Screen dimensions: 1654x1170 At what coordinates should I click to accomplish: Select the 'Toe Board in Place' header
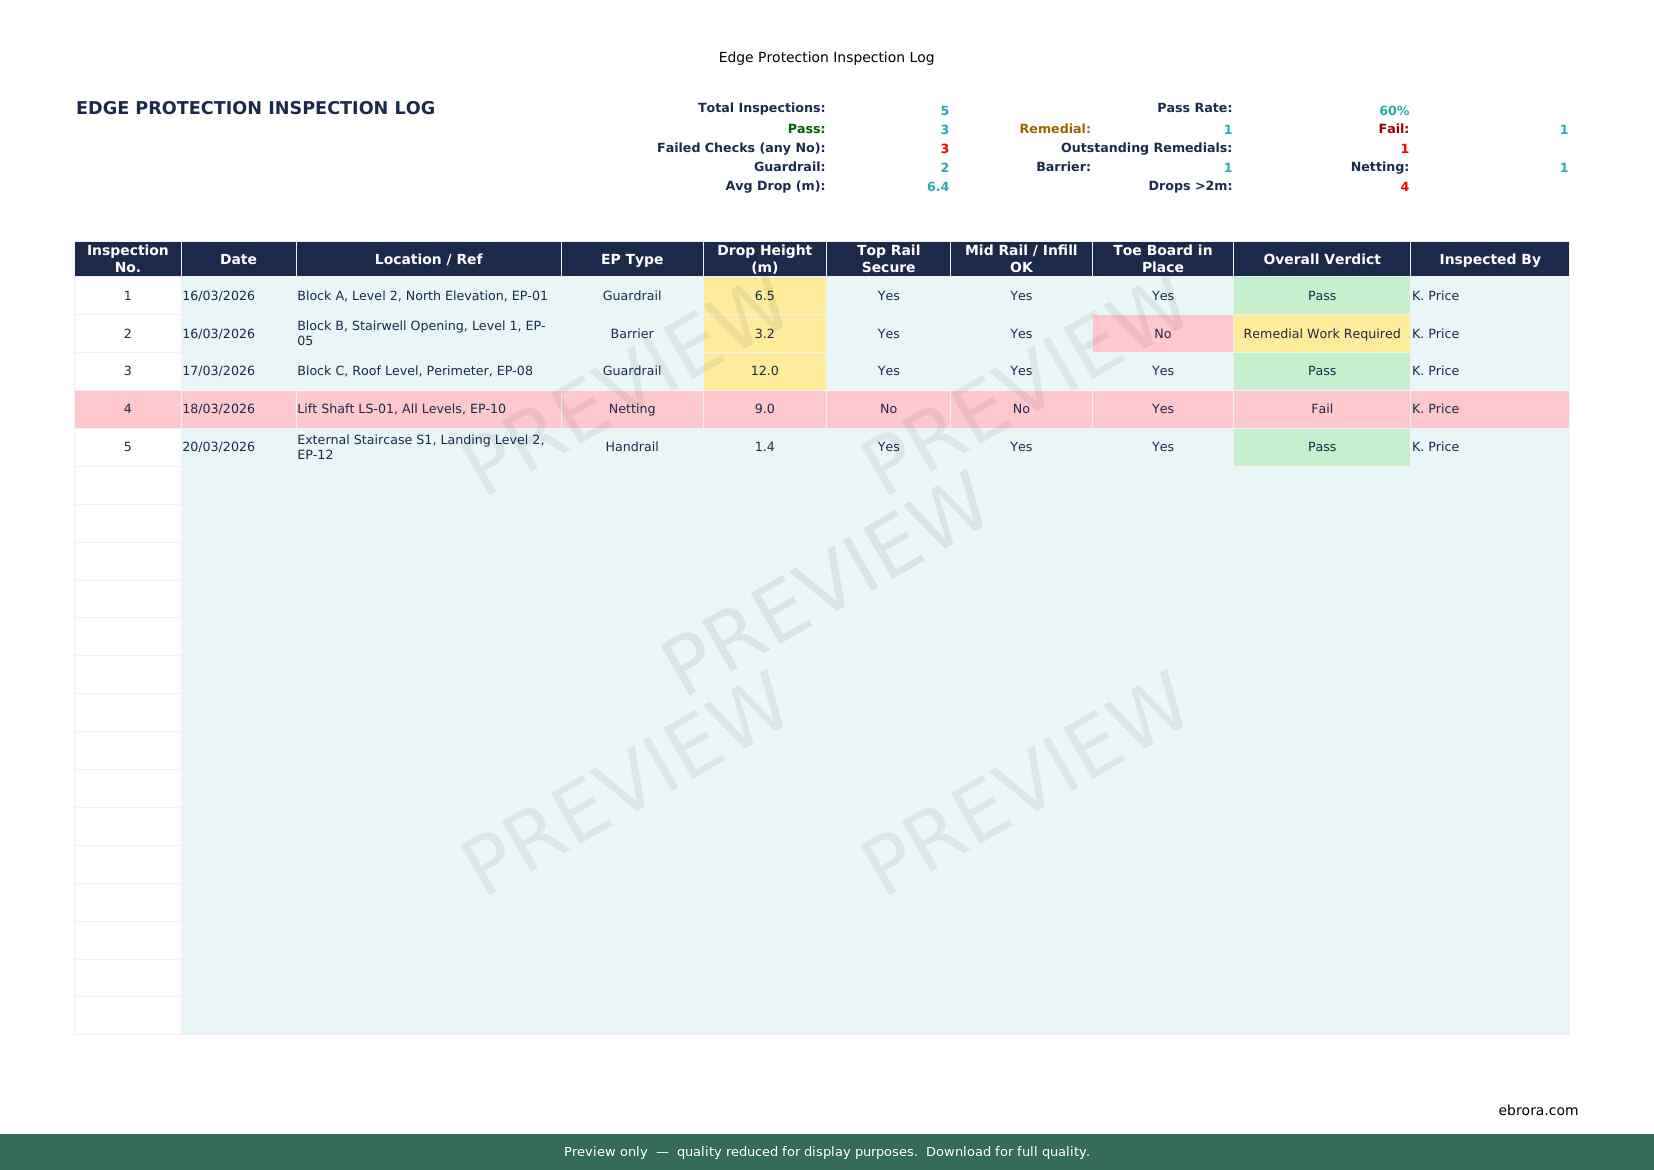[x=1162, y=259]
